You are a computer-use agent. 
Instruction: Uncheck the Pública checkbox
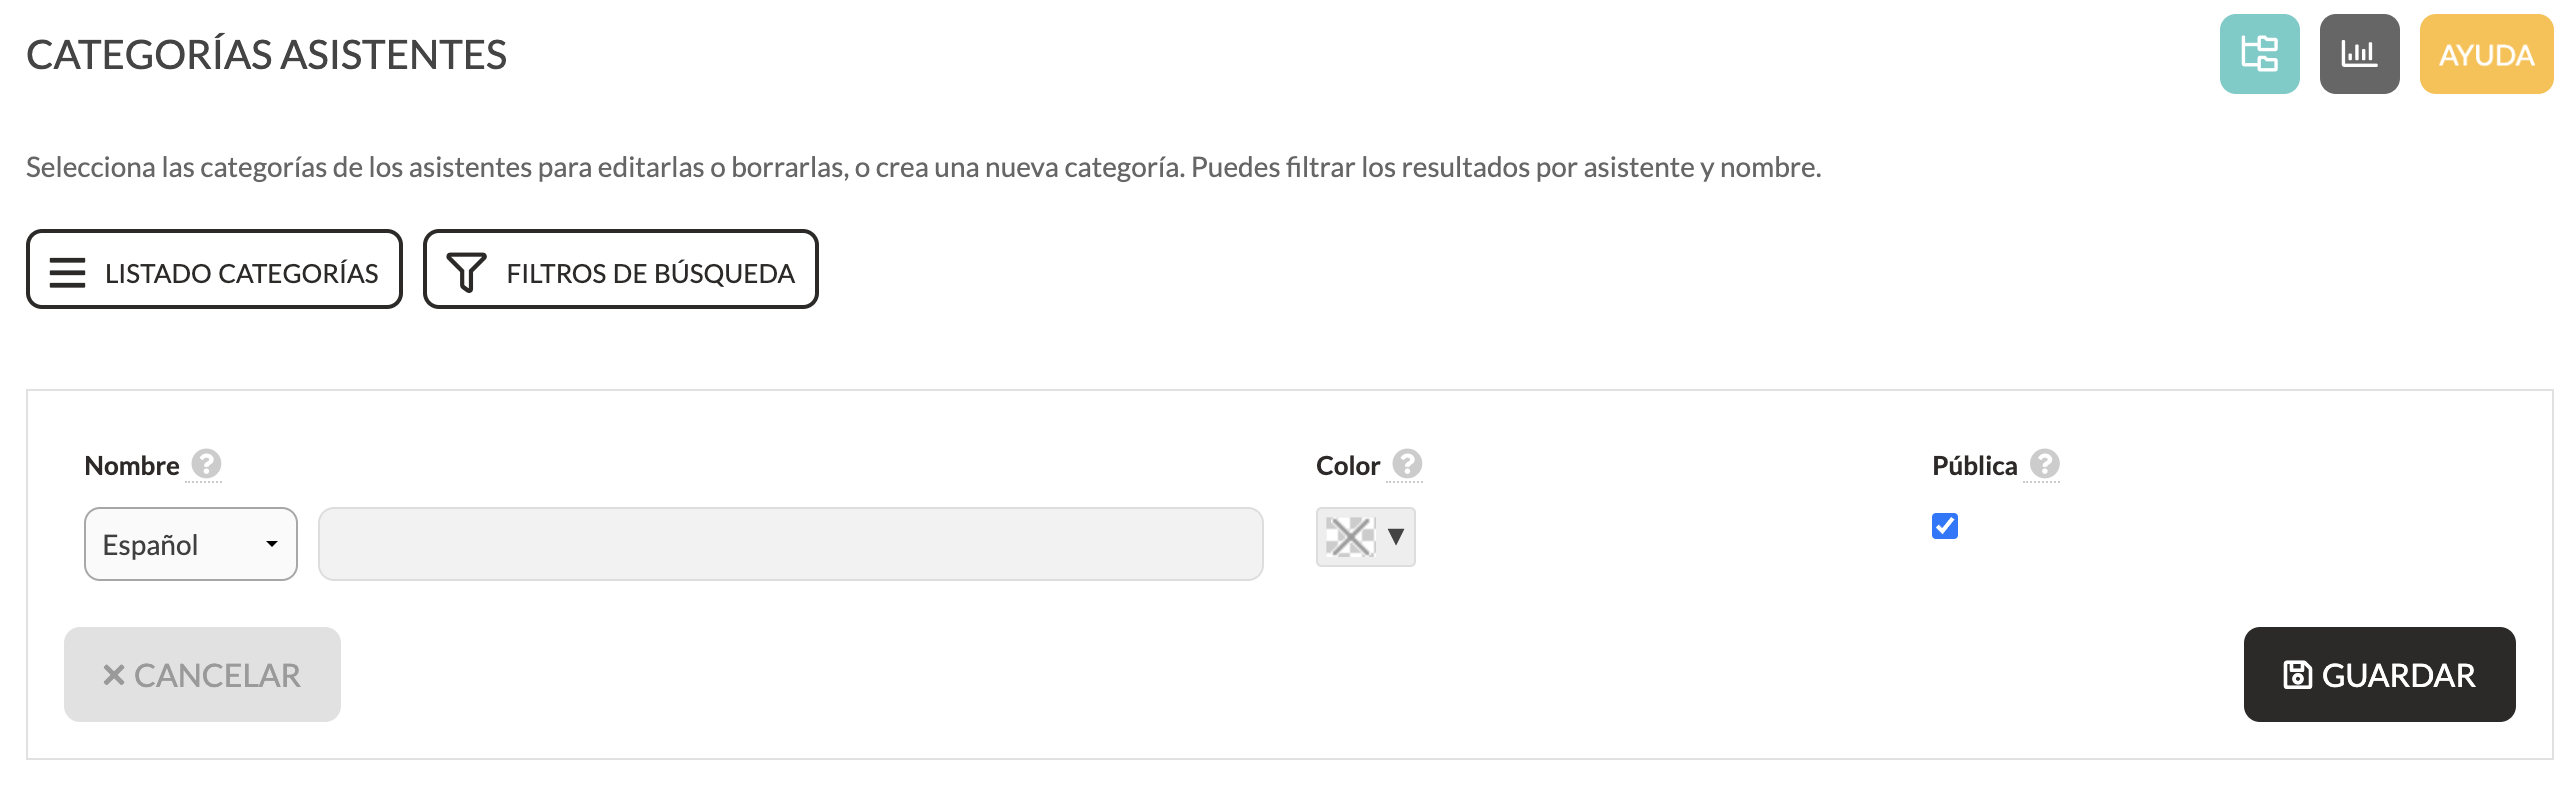1944,526
